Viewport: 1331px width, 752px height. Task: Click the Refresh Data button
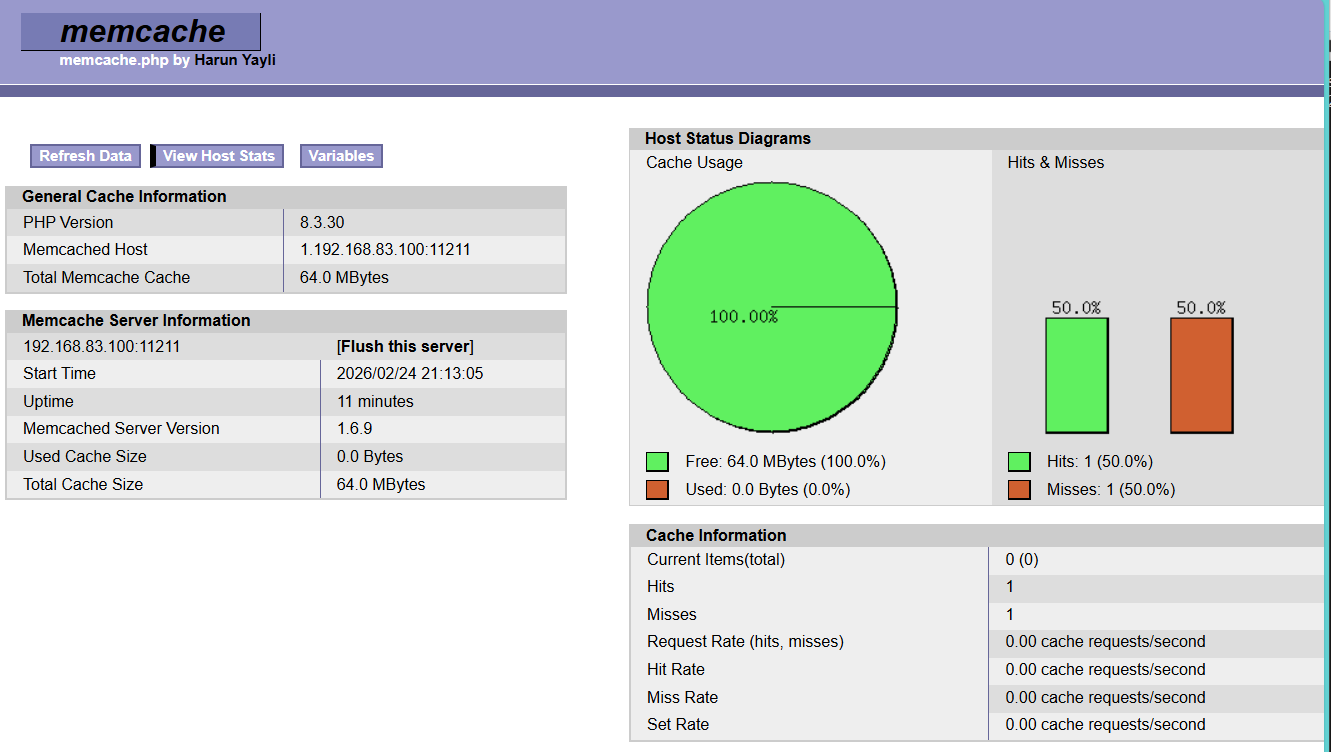(85, 156)
